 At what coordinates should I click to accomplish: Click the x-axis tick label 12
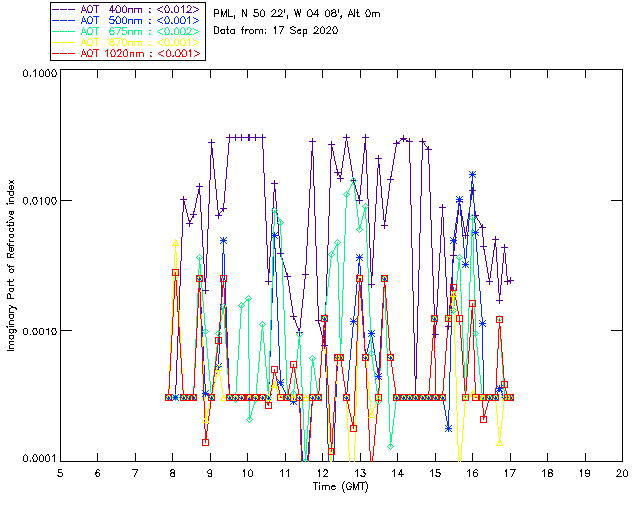pos(322,473)
